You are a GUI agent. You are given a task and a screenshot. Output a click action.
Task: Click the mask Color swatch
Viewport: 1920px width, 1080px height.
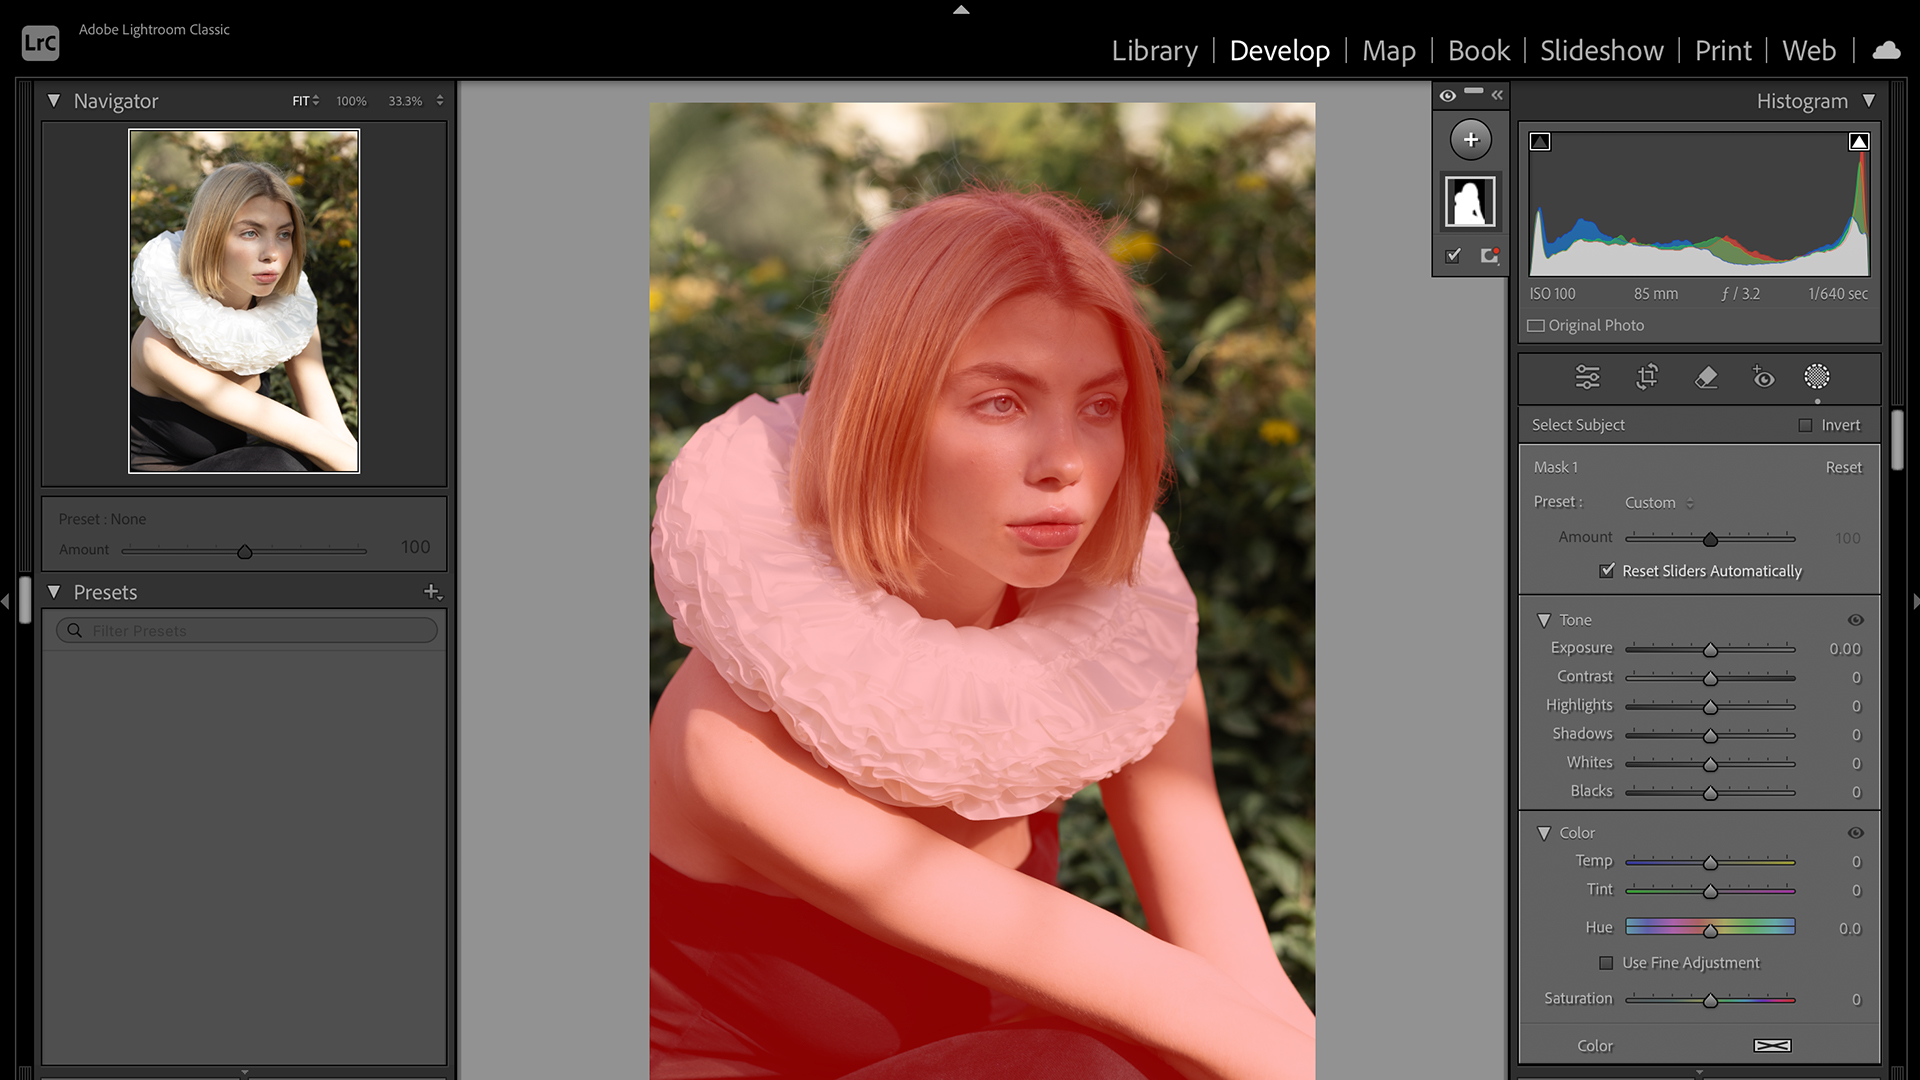point(1772,1045)
